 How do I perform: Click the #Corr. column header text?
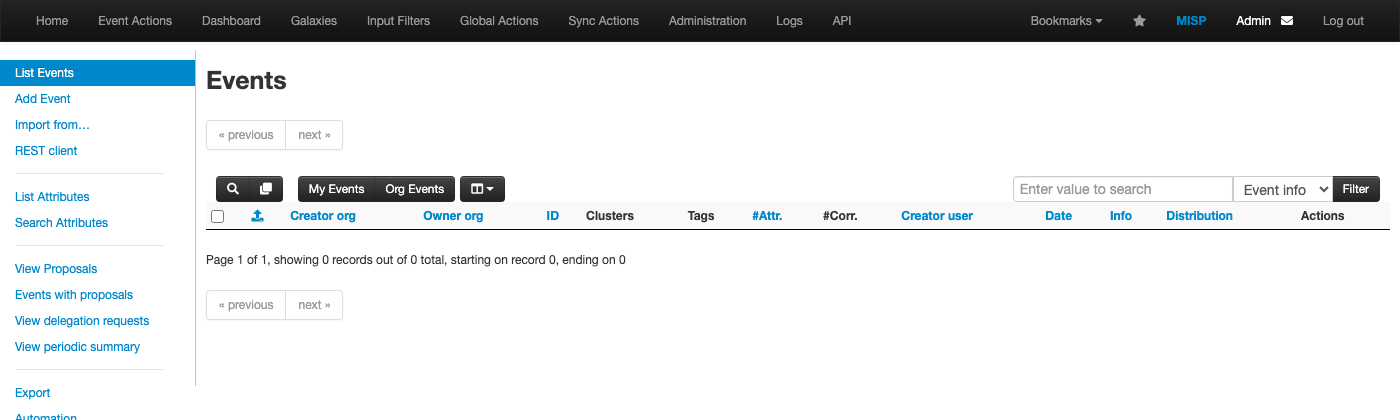(840, 216)
